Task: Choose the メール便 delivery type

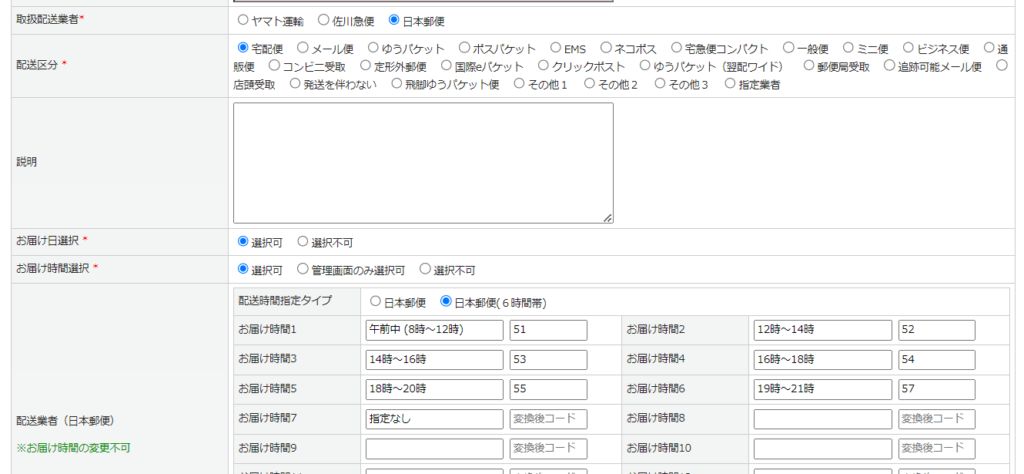Action: click(x=303, y=47)
